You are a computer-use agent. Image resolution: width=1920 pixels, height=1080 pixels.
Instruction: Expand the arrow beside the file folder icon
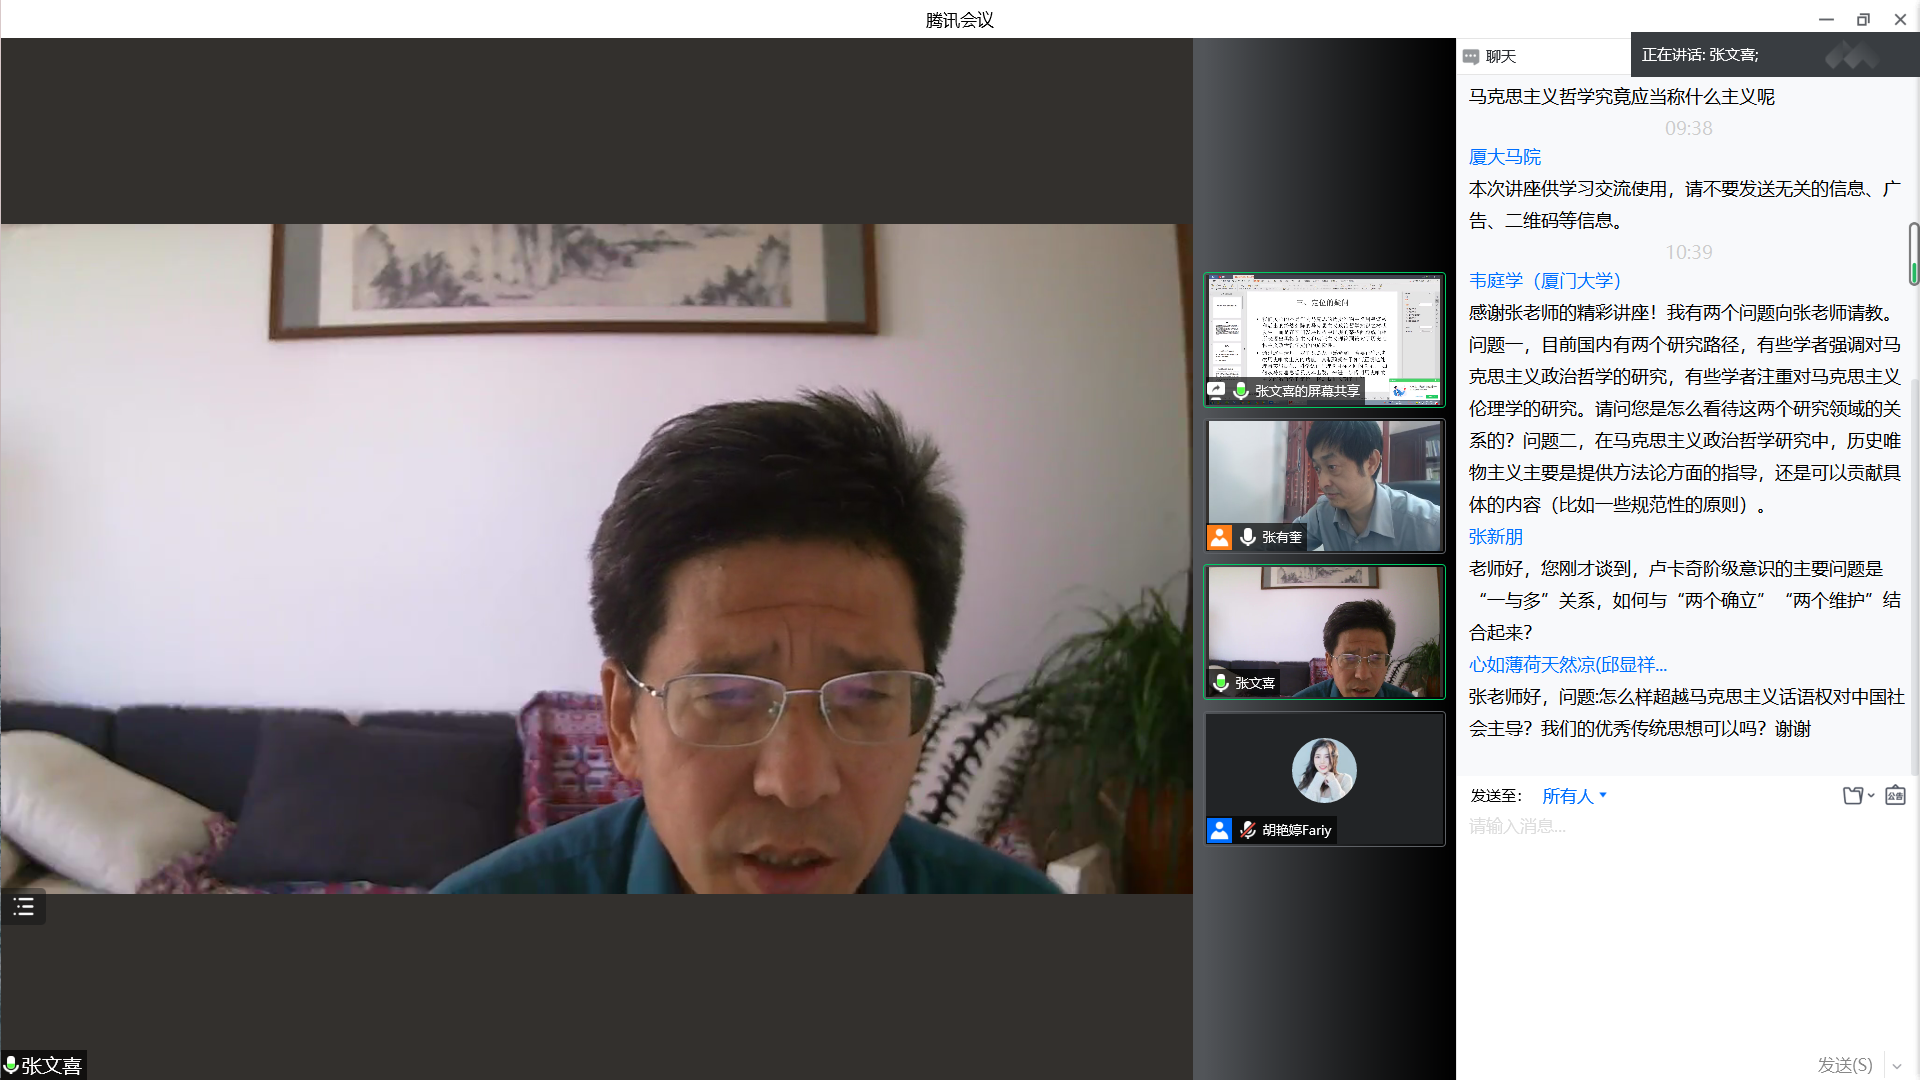point(1872,796)
